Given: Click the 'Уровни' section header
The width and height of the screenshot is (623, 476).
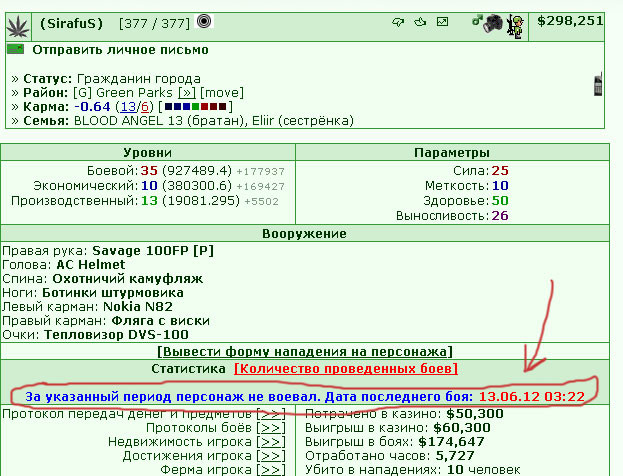Looking at the screenshot, I should pos(148,153).
